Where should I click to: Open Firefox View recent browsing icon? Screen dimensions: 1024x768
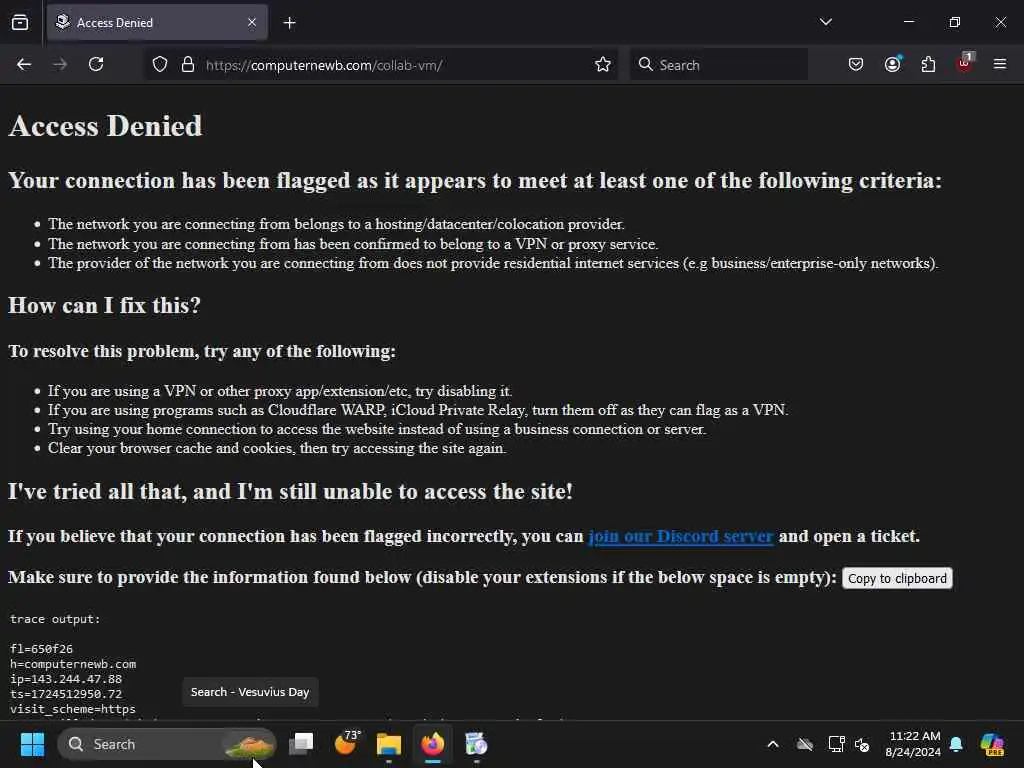click(x=20, y=22)
